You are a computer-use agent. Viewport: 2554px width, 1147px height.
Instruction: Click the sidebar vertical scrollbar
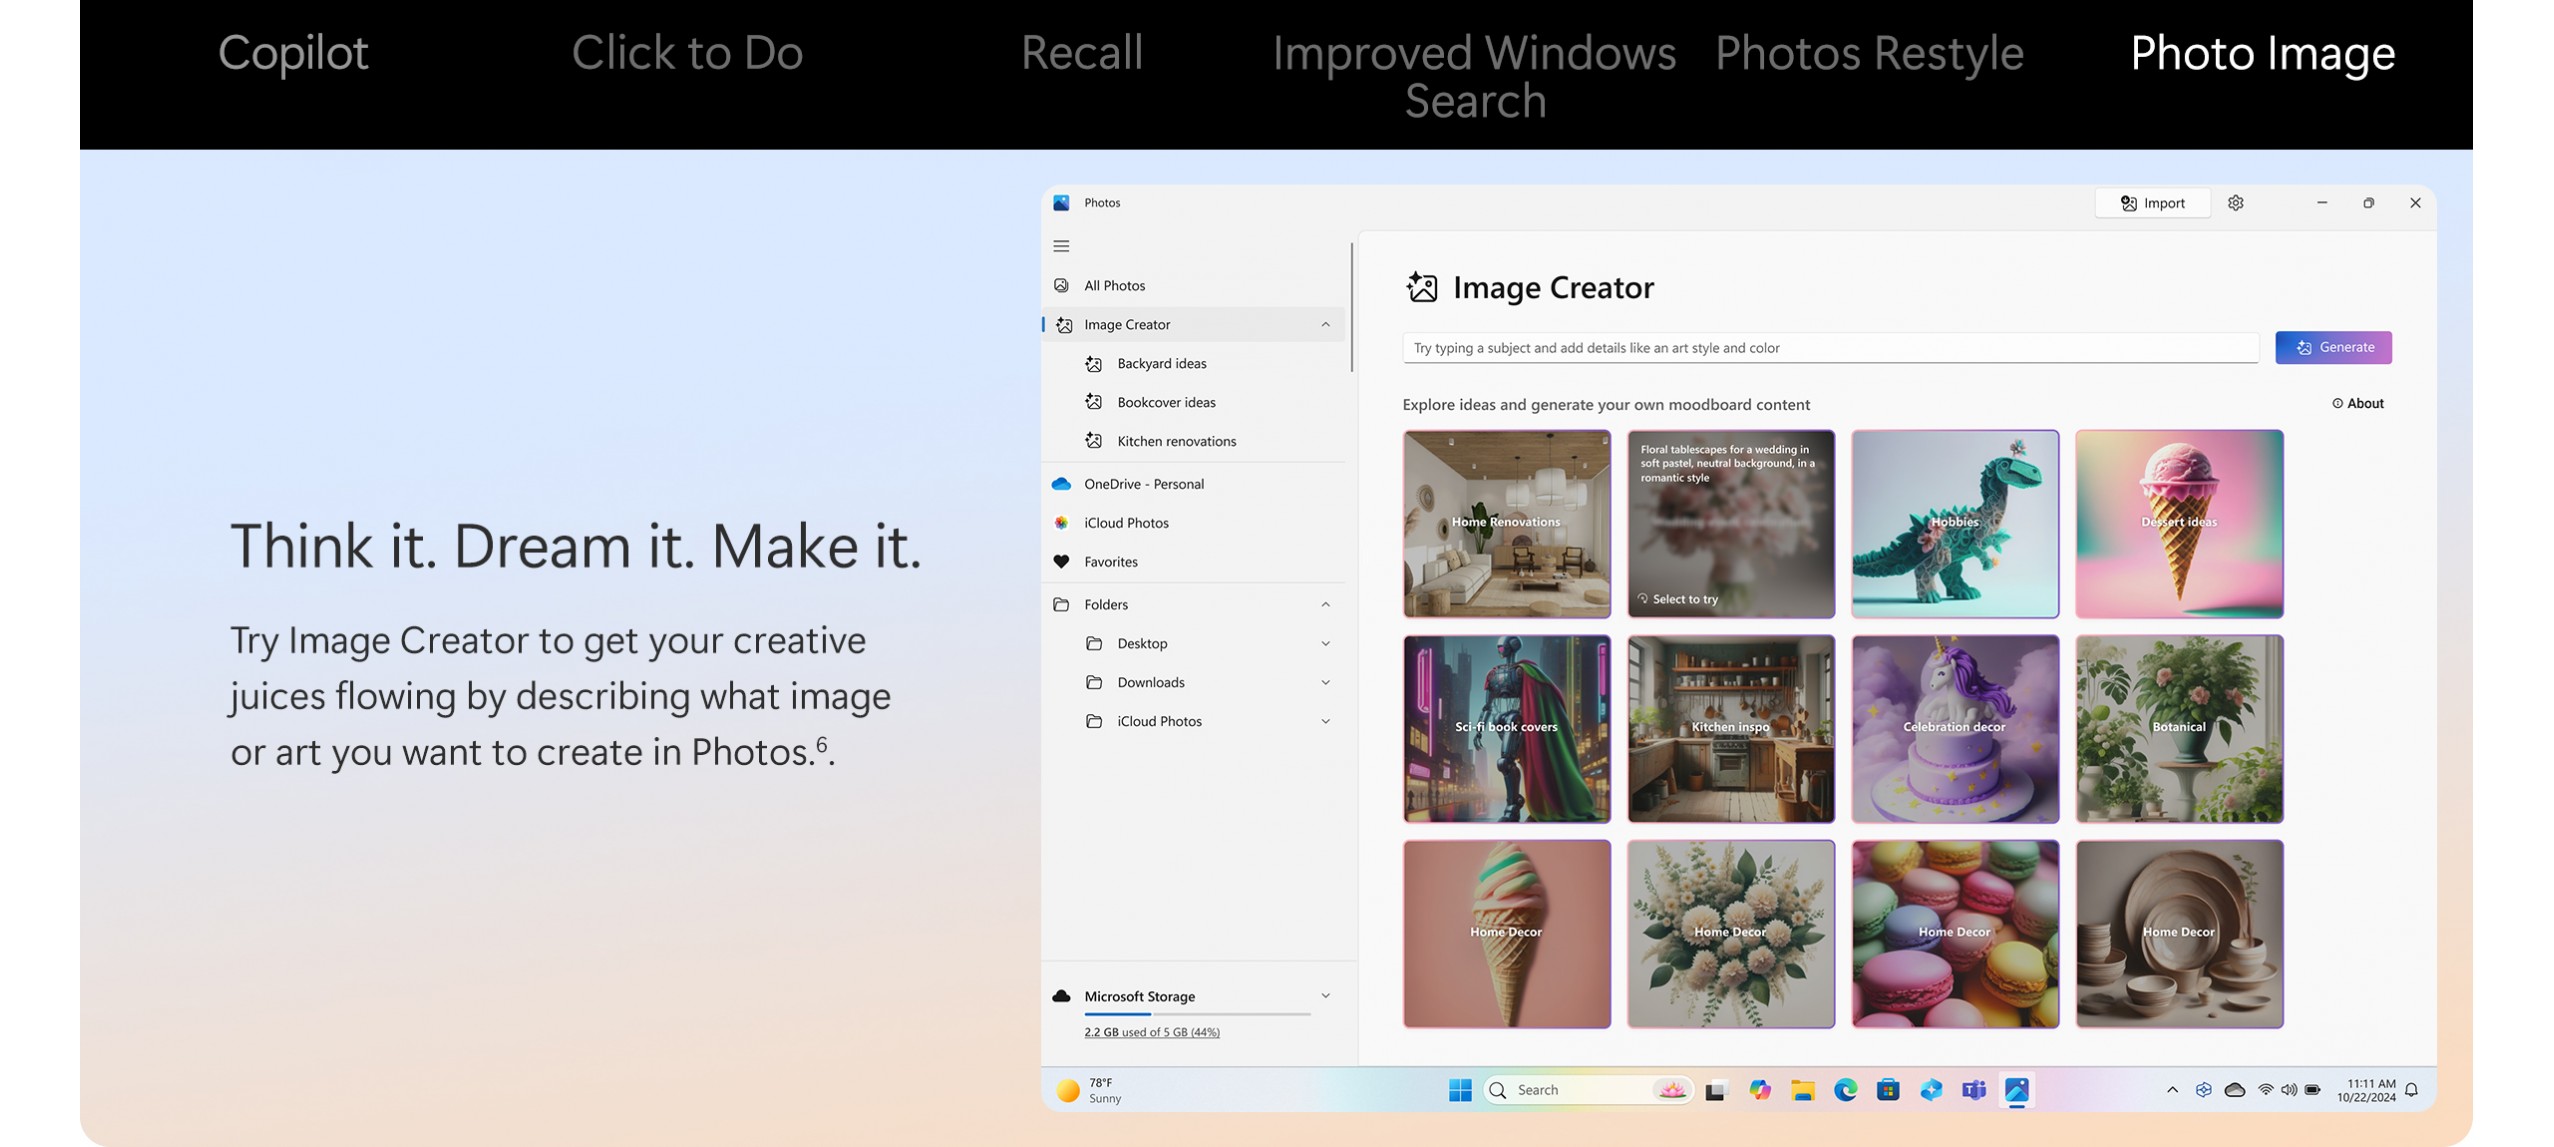pyautogui.click(x=1352, y=308)
